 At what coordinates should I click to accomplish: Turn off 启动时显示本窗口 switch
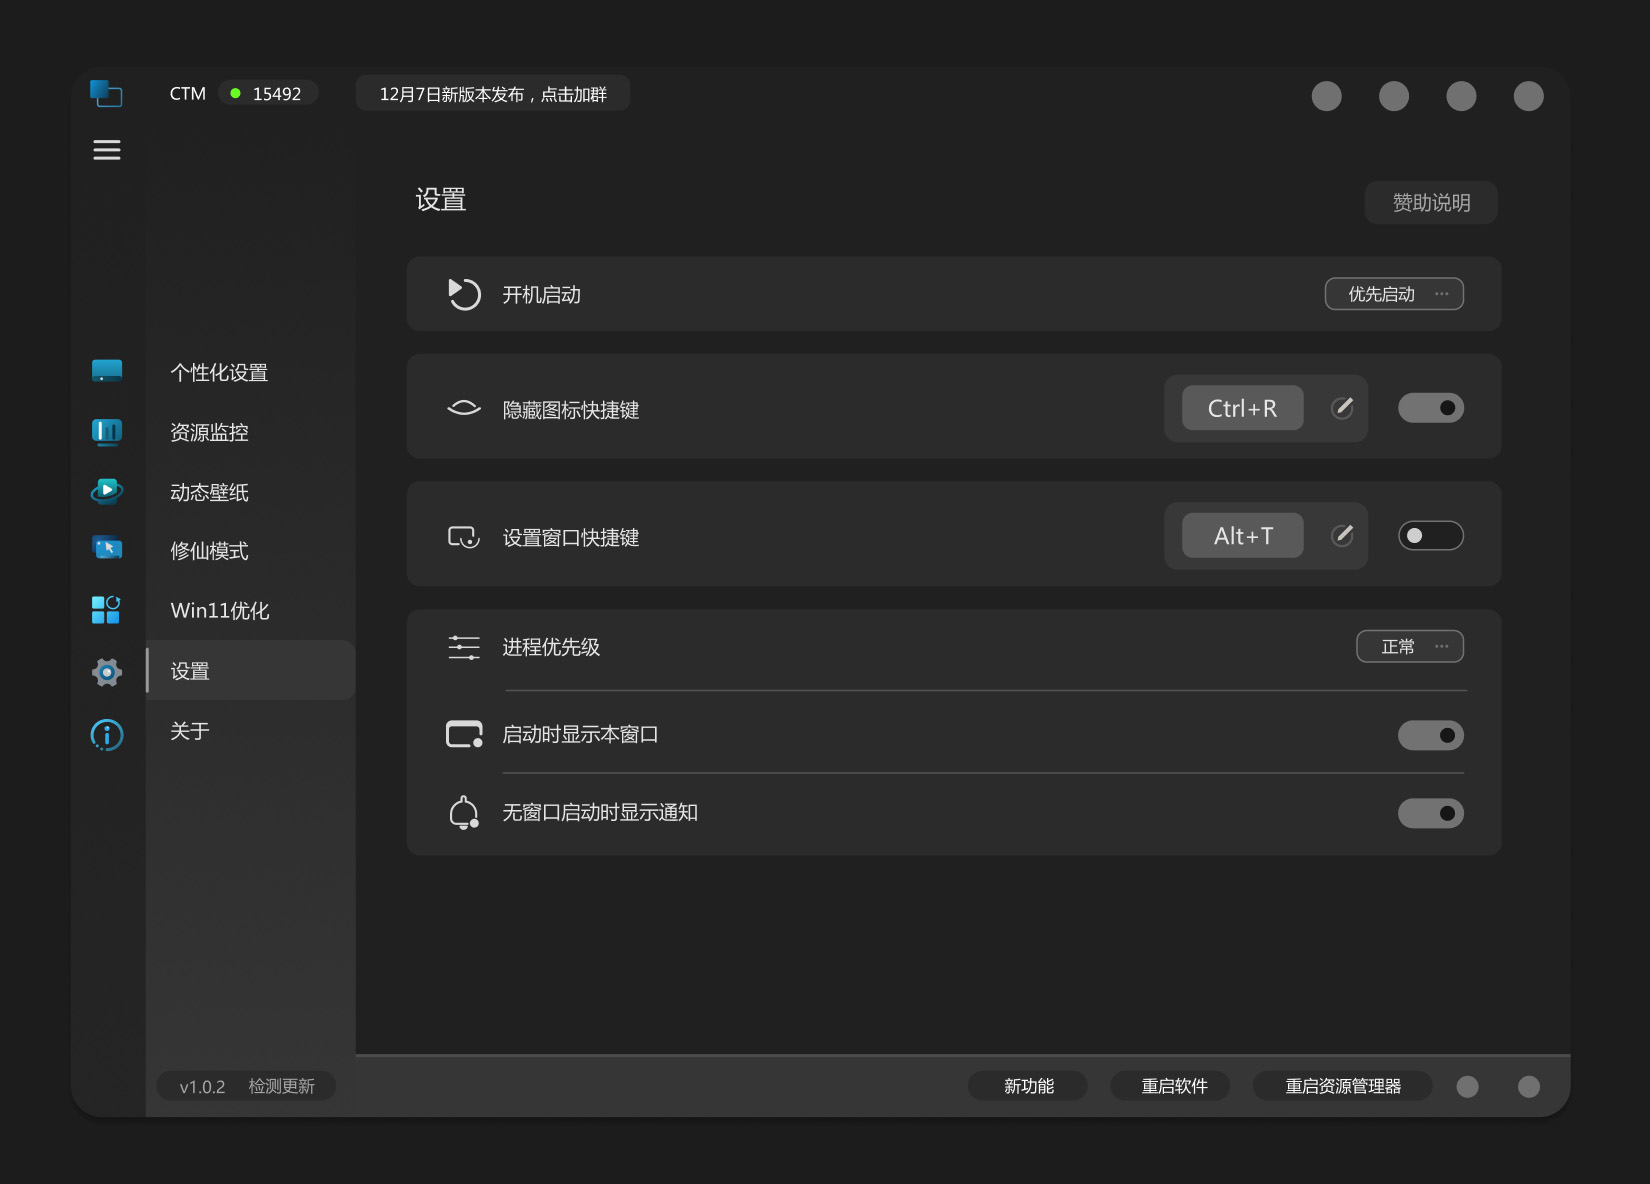pos(1430,736)
